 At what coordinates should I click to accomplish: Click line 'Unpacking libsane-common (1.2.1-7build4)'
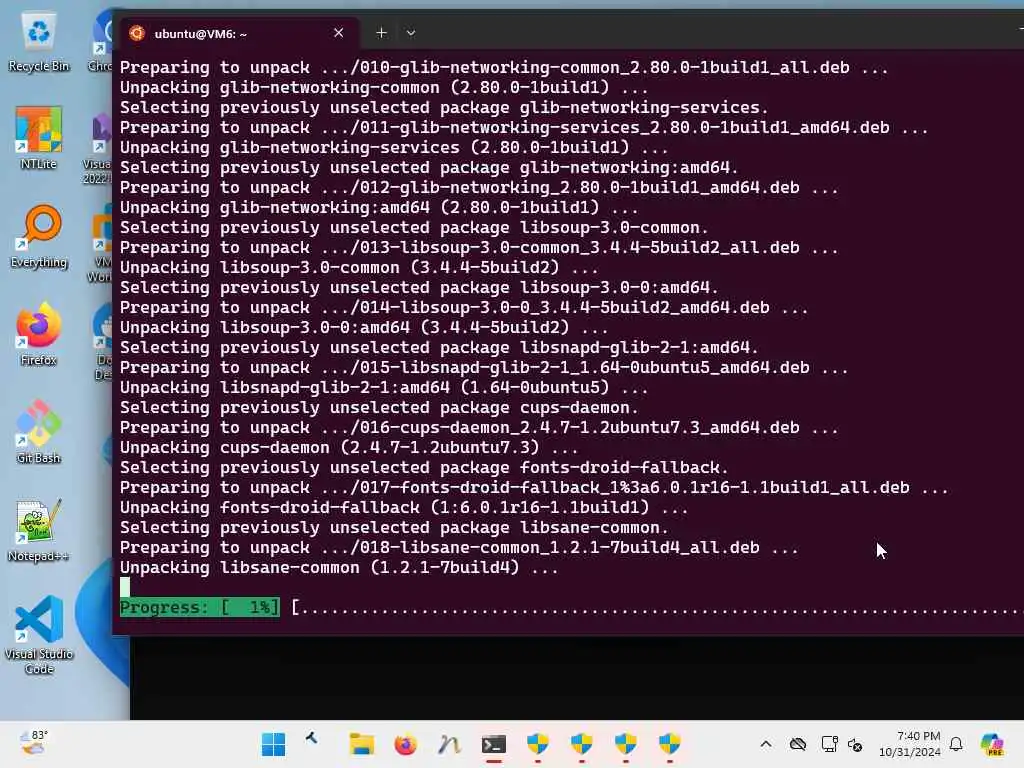point(339,568)
